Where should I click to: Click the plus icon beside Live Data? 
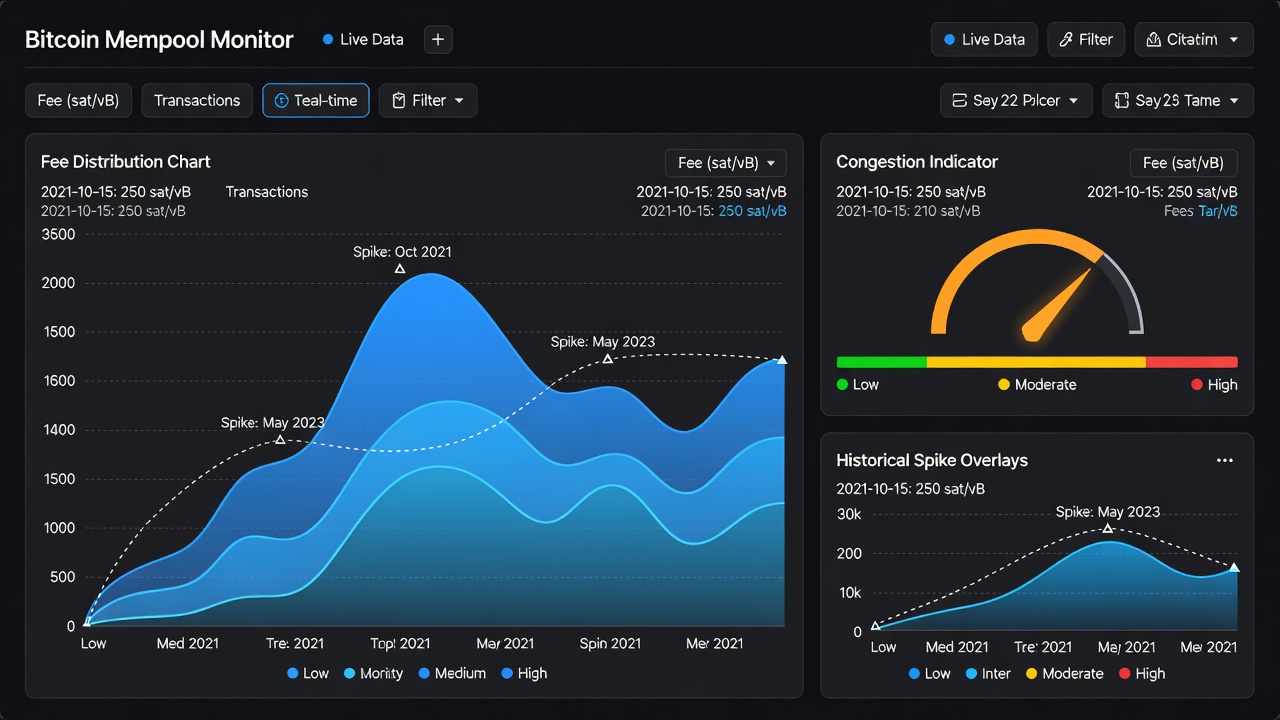(438, 40)
